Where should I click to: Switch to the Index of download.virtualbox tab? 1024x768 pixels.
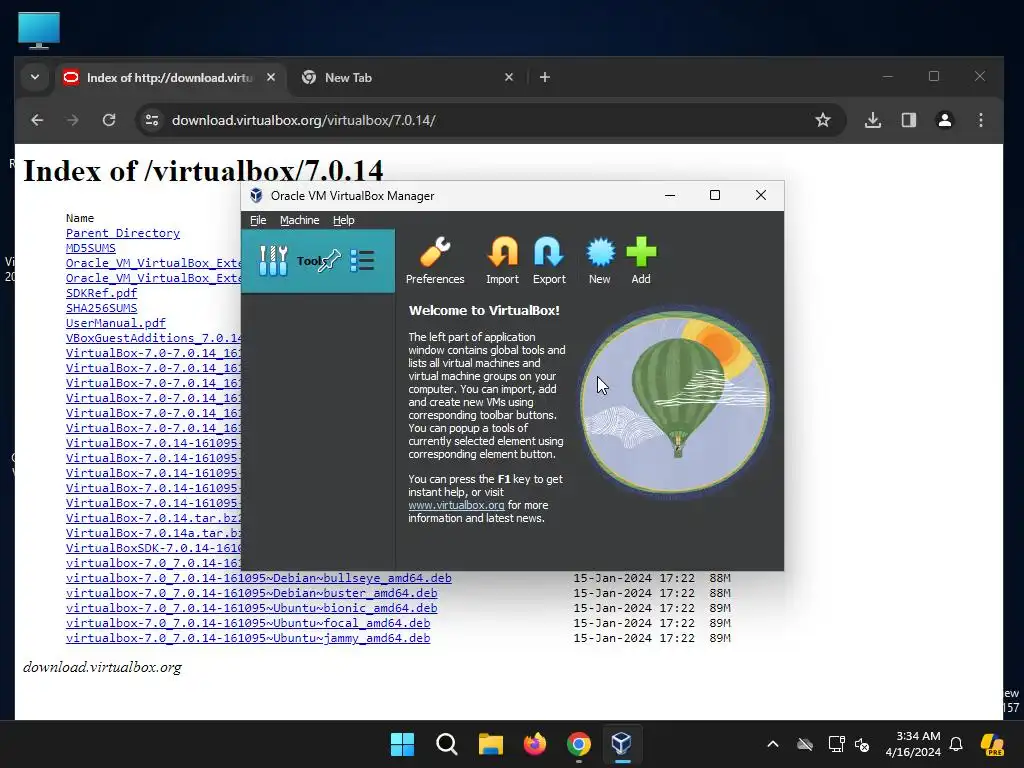pos(170,78)
